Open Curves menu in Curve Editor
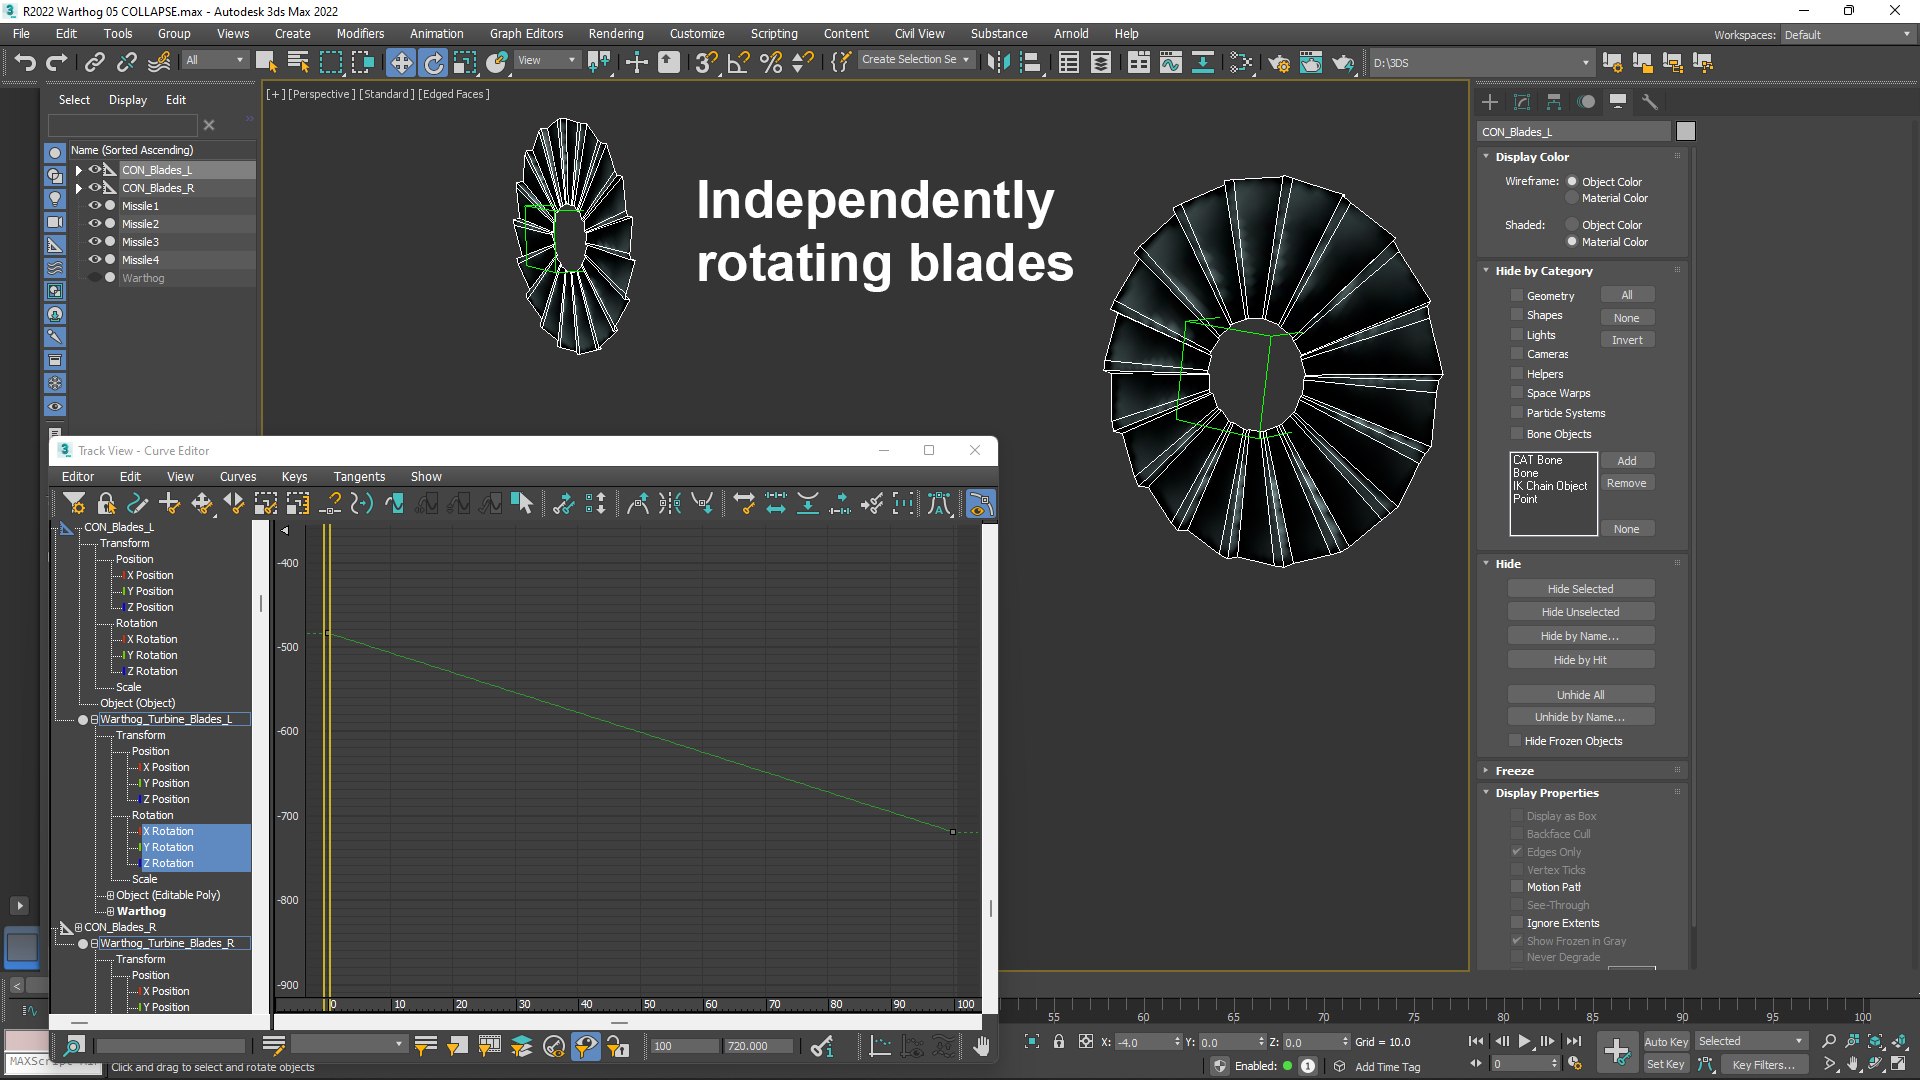 (x=238, y=477)
